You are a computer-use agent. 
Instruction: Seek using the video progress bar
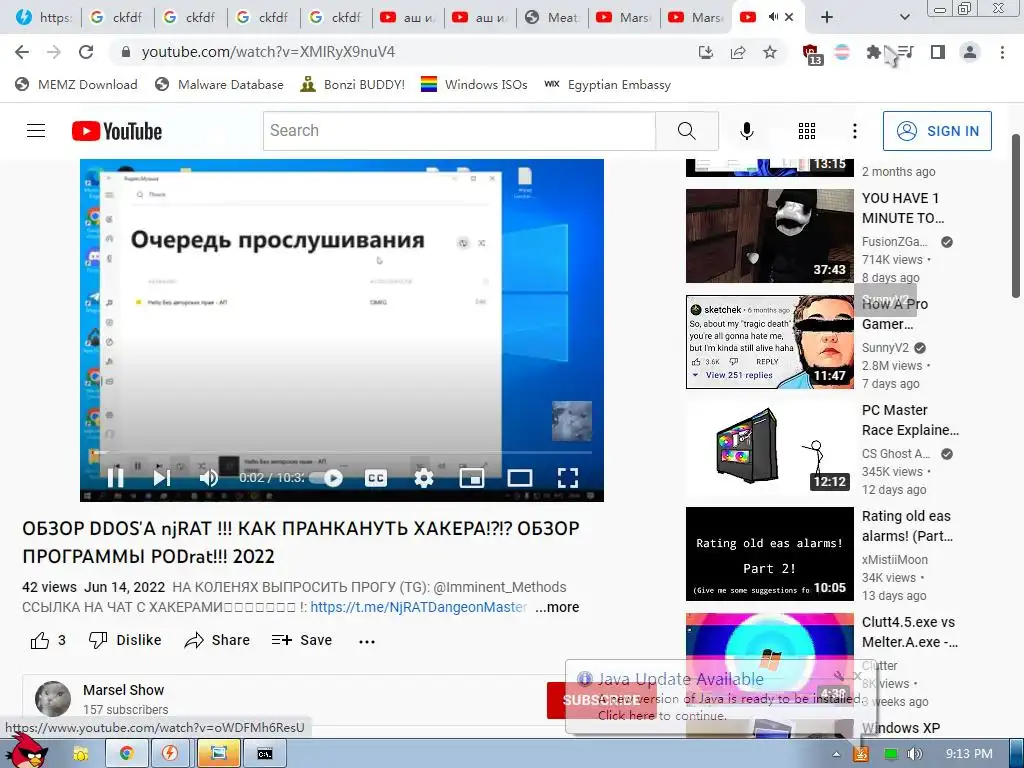pyautogui.click(x=342, y=452)
